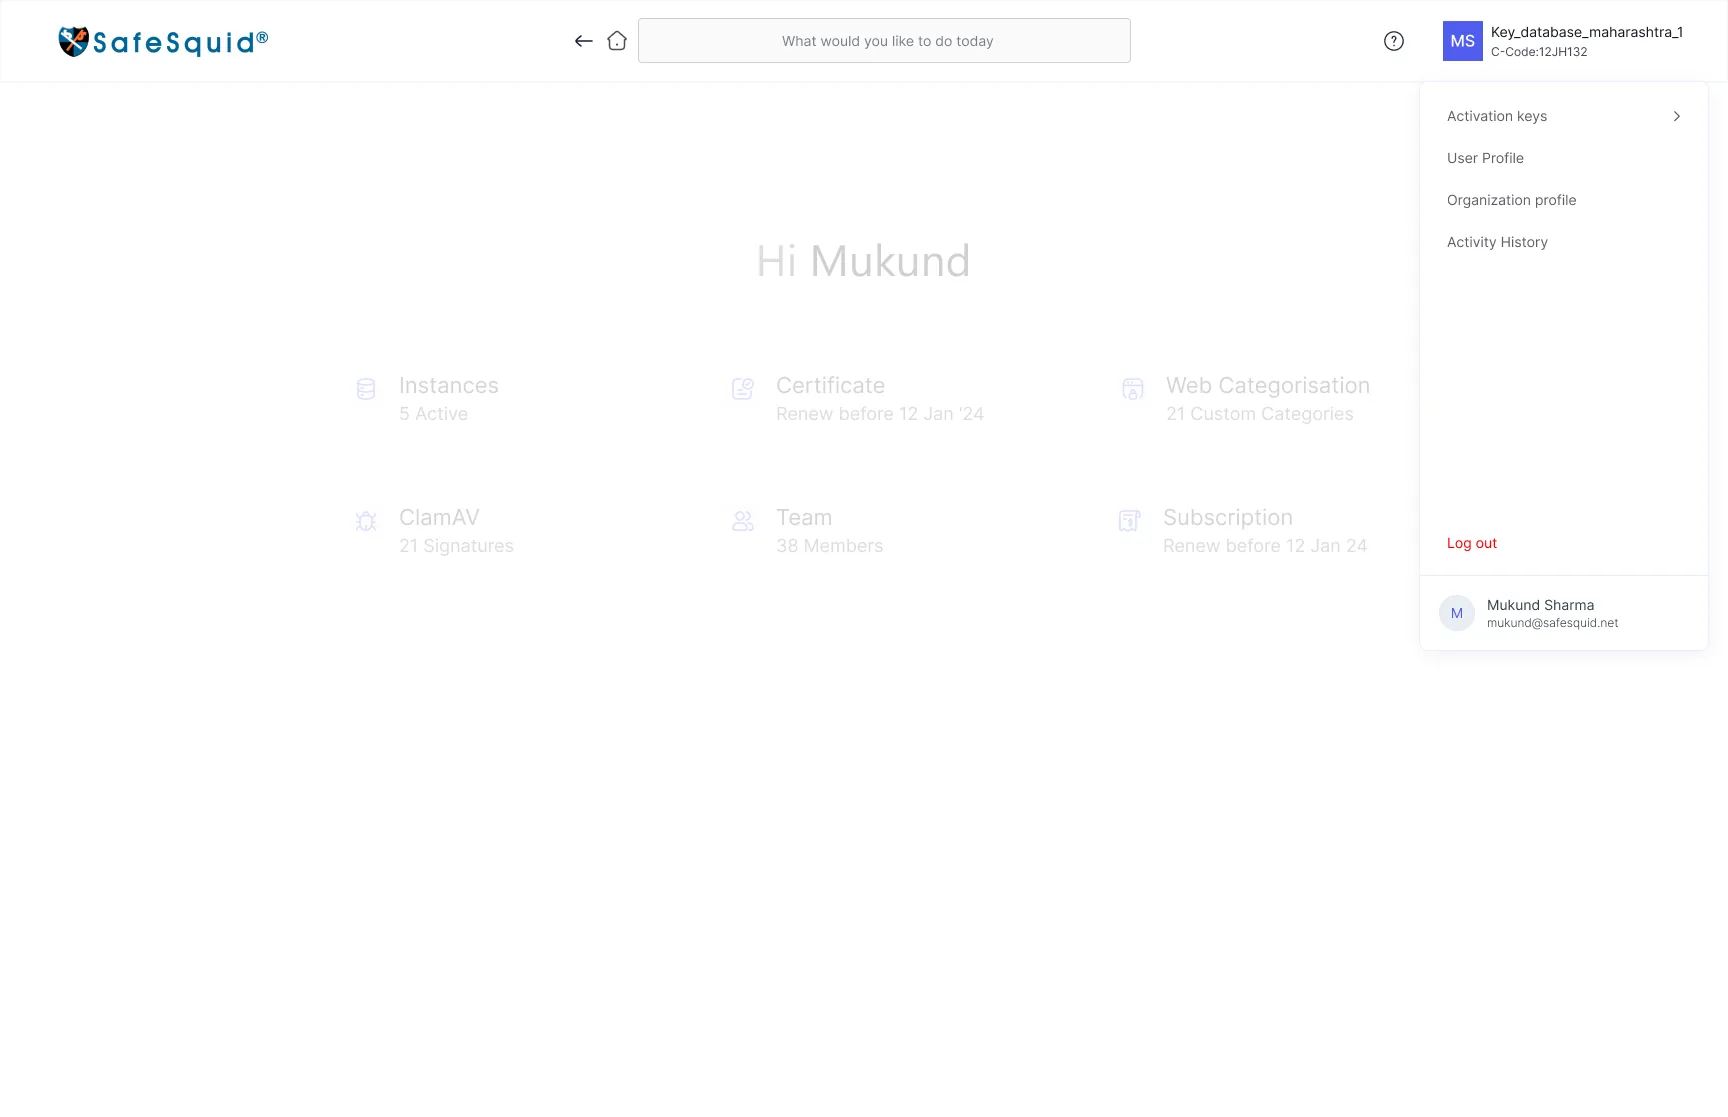The image size is (1728, 1117).
Task: Click the '5 Active' instances text
Action: coord(434,414)
